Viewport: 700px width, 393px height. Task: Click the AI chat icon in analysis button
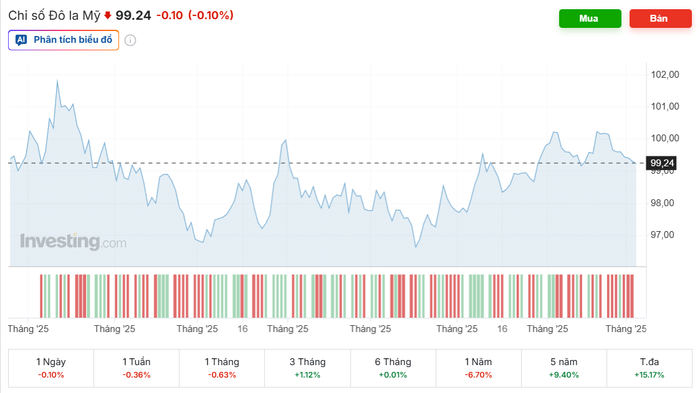[21, 40]
